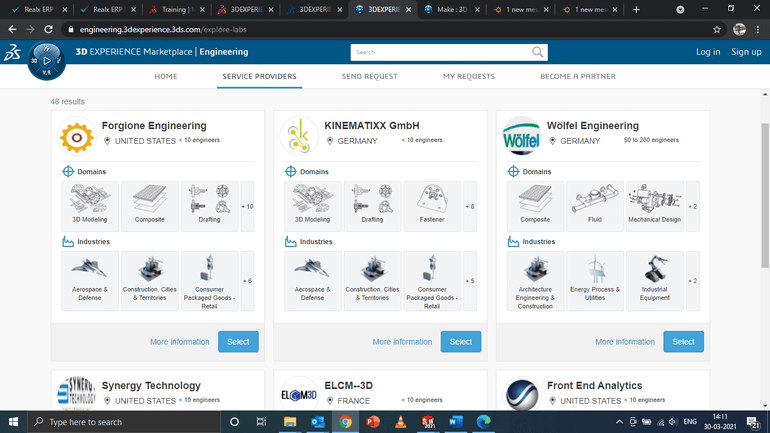Open MY REQUESTS tab
Viewport: 770px width, 433px height.
pyautogui.click(x=469, y=77)
